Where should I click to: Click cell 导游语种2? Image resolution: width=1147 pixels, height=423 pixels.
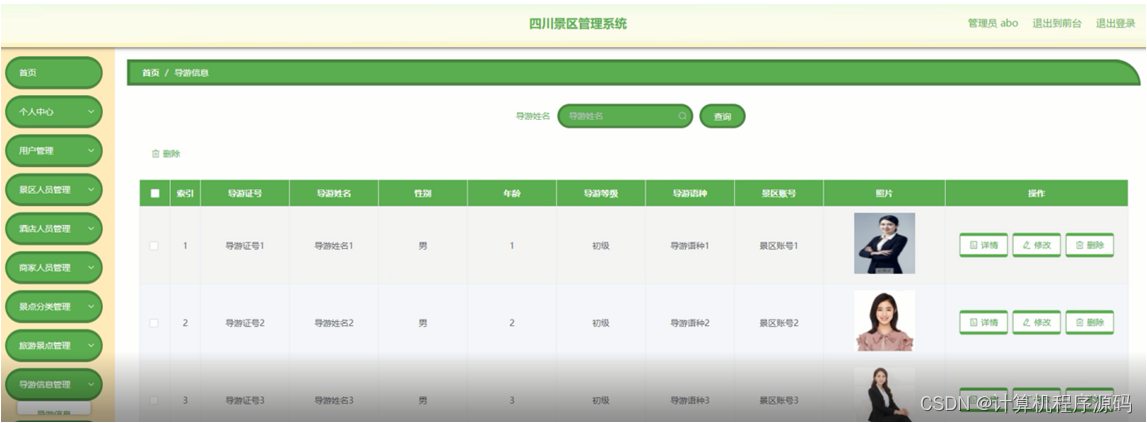pyautogui.click(x=690, y=323)
